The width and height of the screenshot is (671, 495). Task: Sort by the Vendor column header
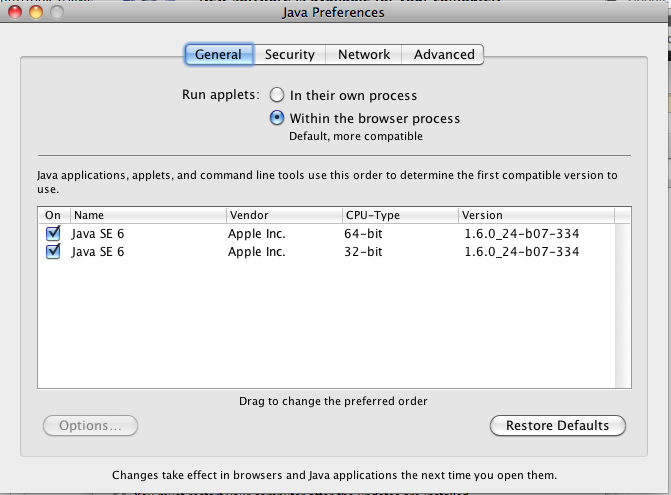coord(284,215)
